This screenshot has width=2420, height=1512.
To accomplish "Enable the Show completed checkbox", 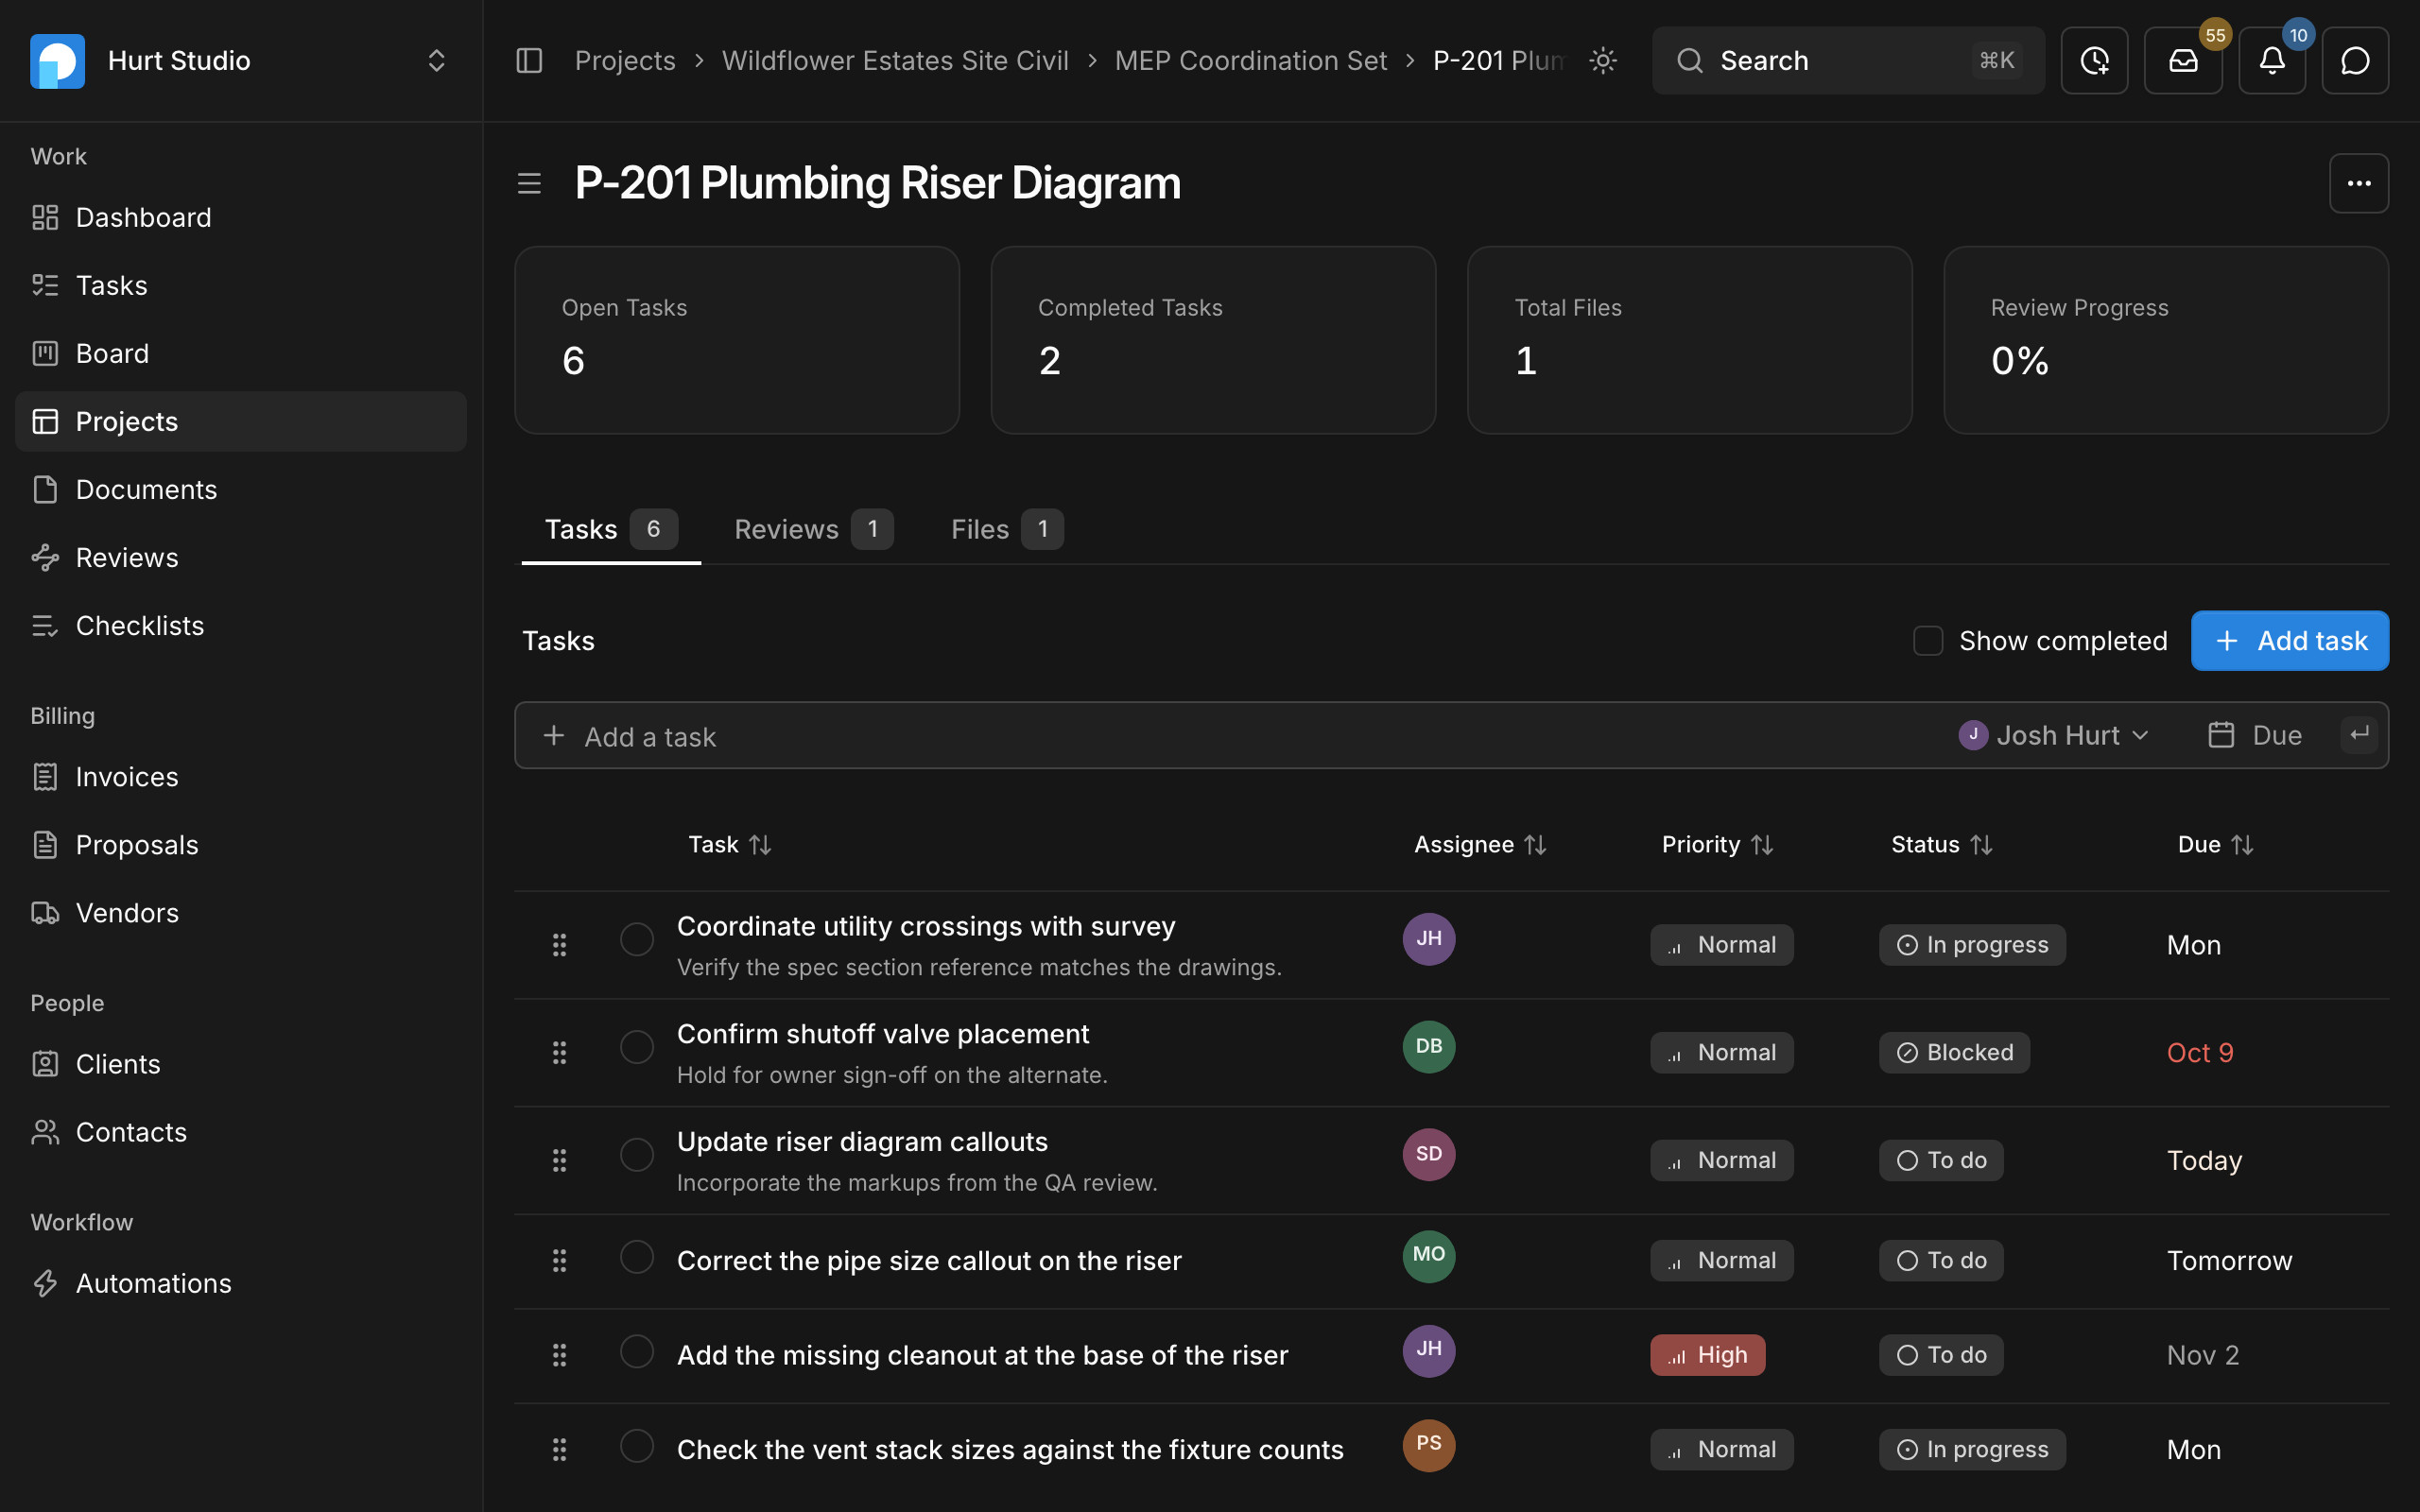I will (1927, 641).
